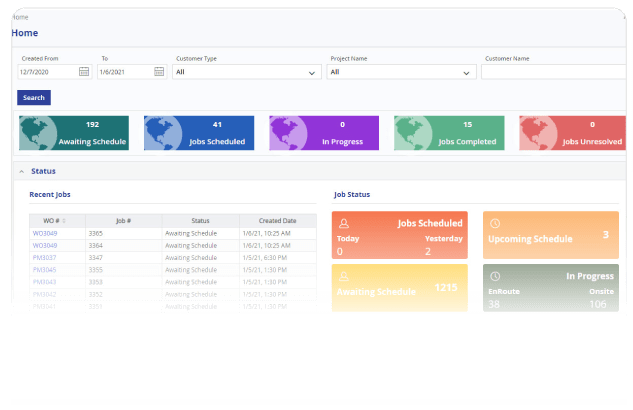Click the Upcoming Schedule count 3
This screenshot has width=633, height=410.
point(606,235)
